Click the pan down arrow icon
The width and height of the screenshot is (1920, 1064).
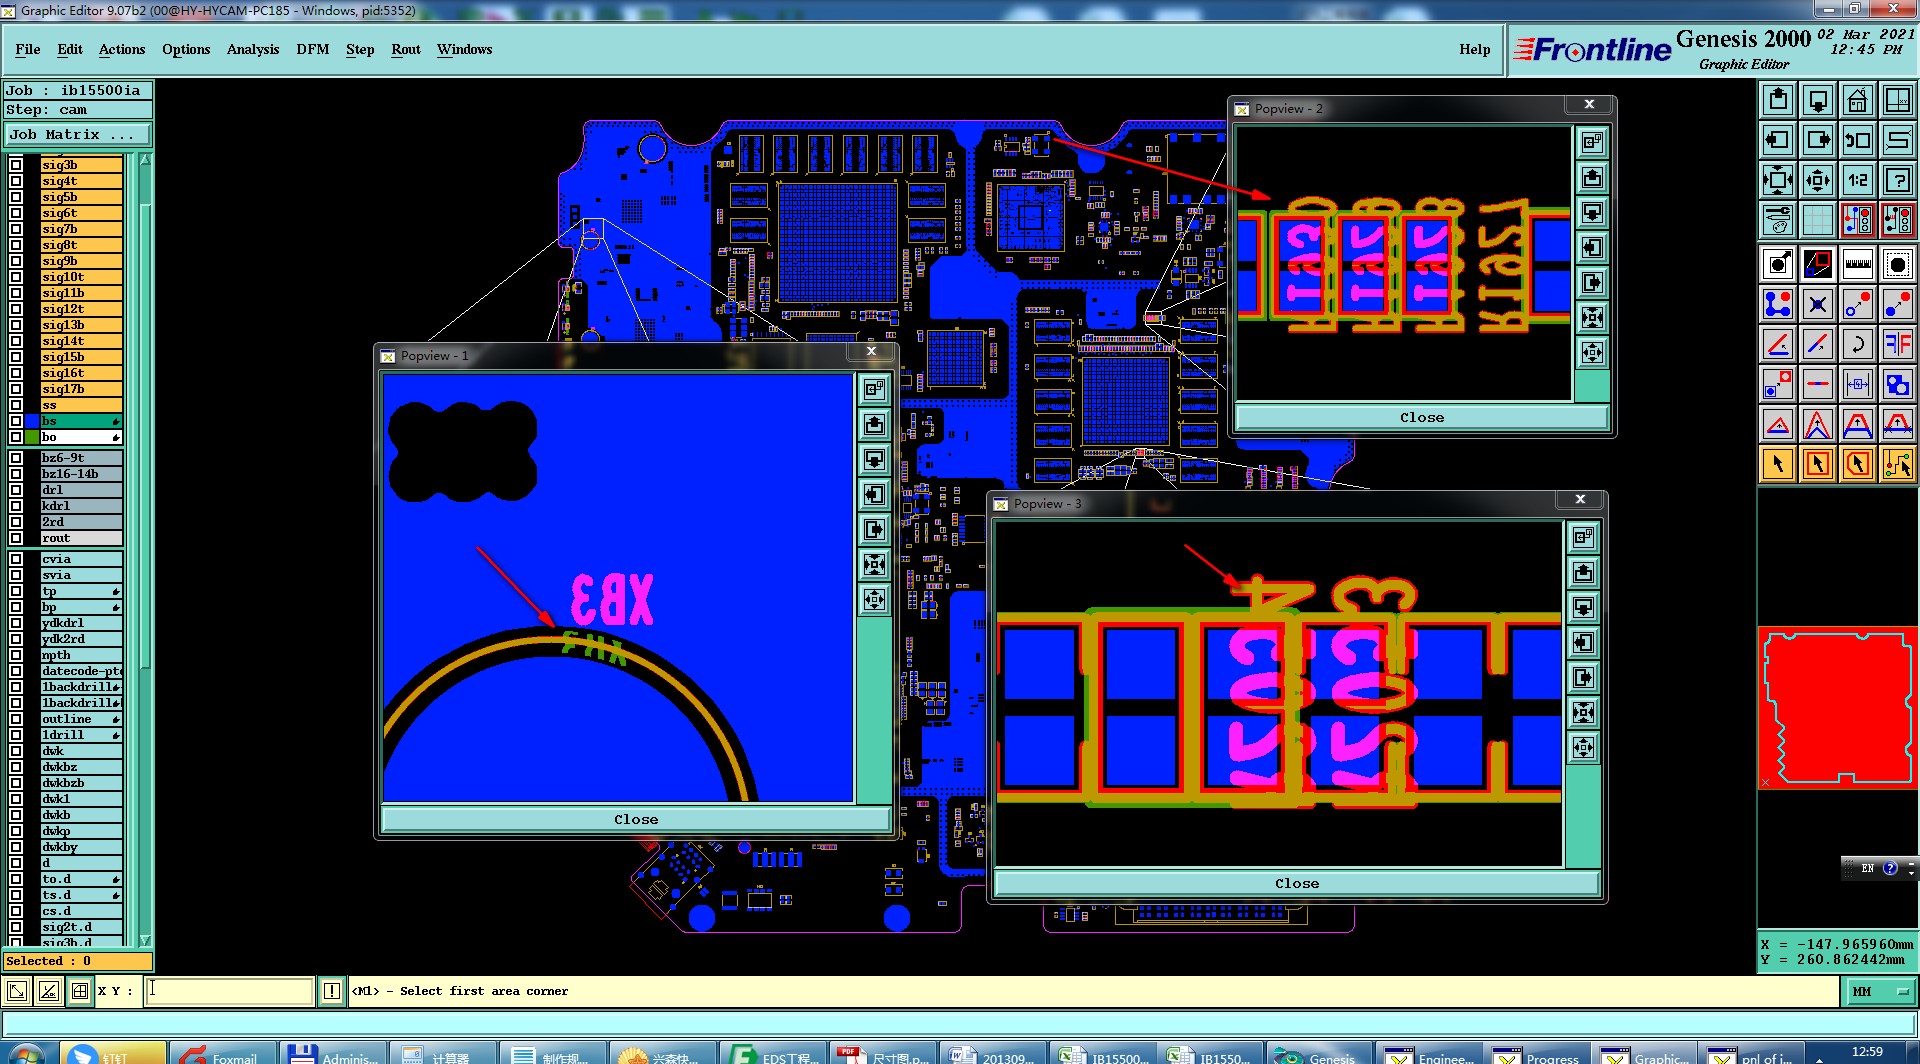1817,100
